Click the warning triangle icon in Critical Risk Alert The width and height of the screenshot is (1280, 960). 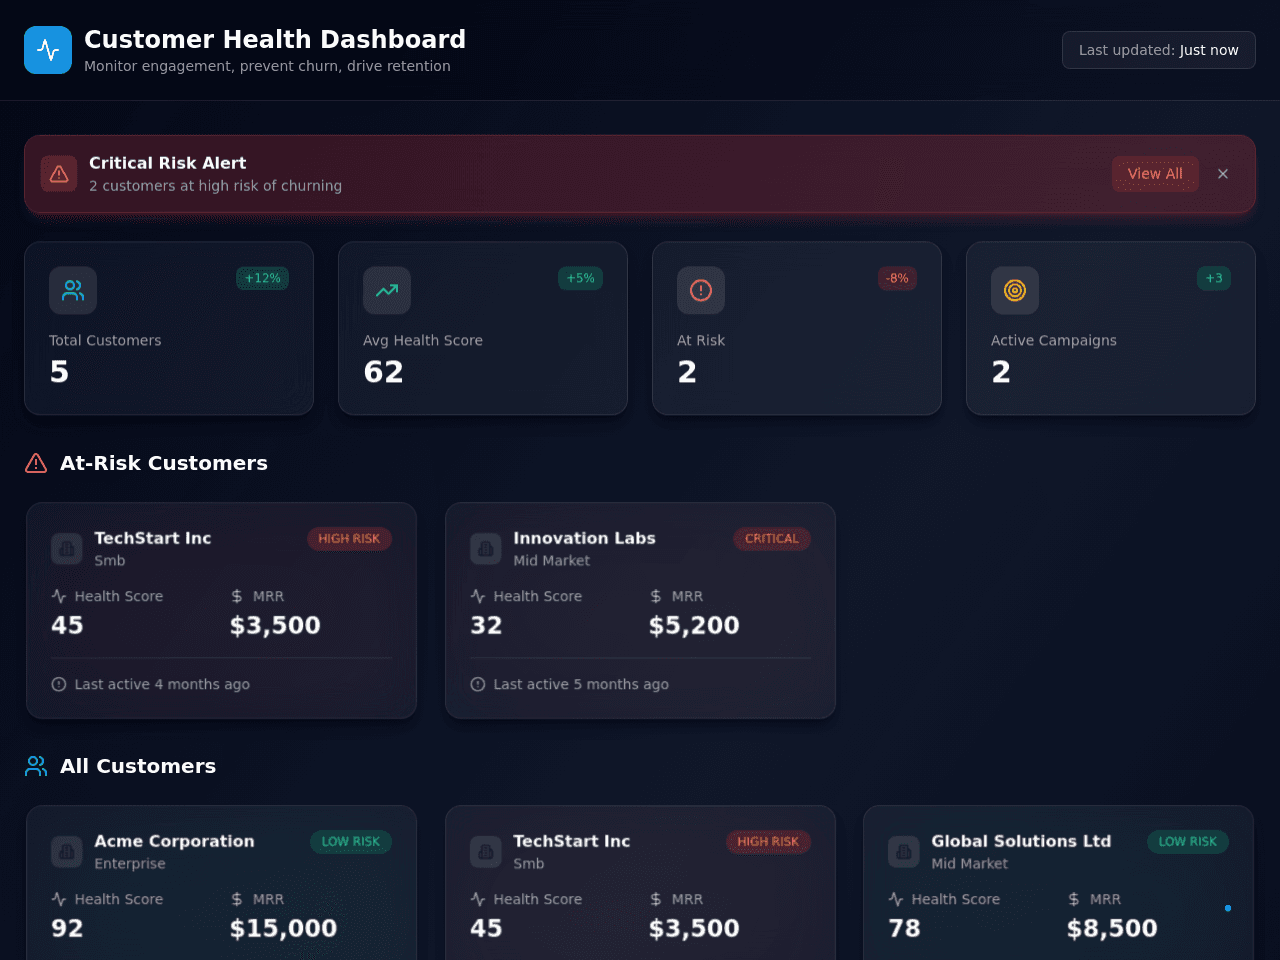pos(59,174)
